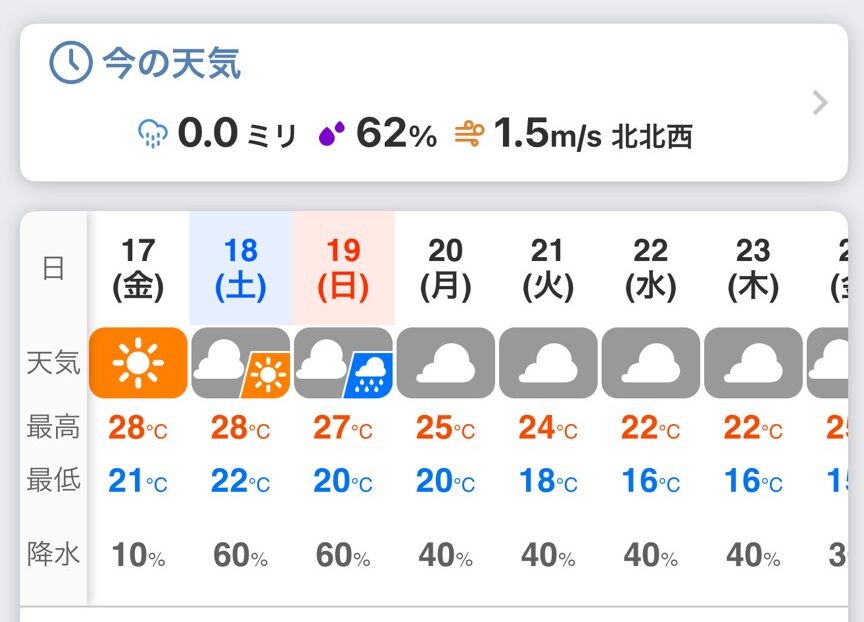Viewport: 864px width, 622px height.
Task: Click the sunny weather icon for the 17th
Action: (138, 362)
